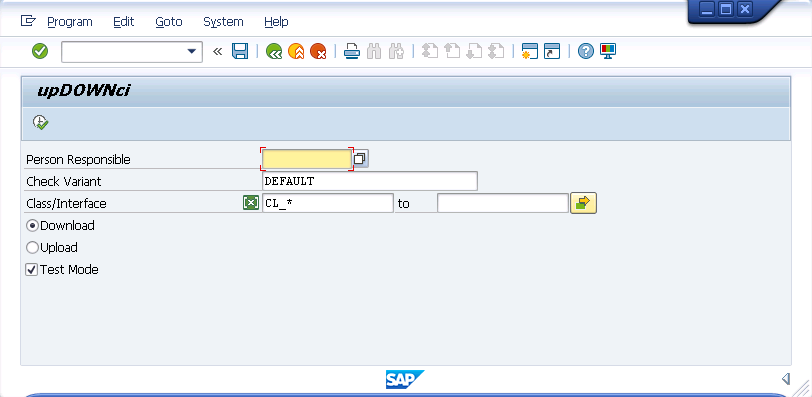Click the green Enter checkmark icon

click(x=40, y=51)
